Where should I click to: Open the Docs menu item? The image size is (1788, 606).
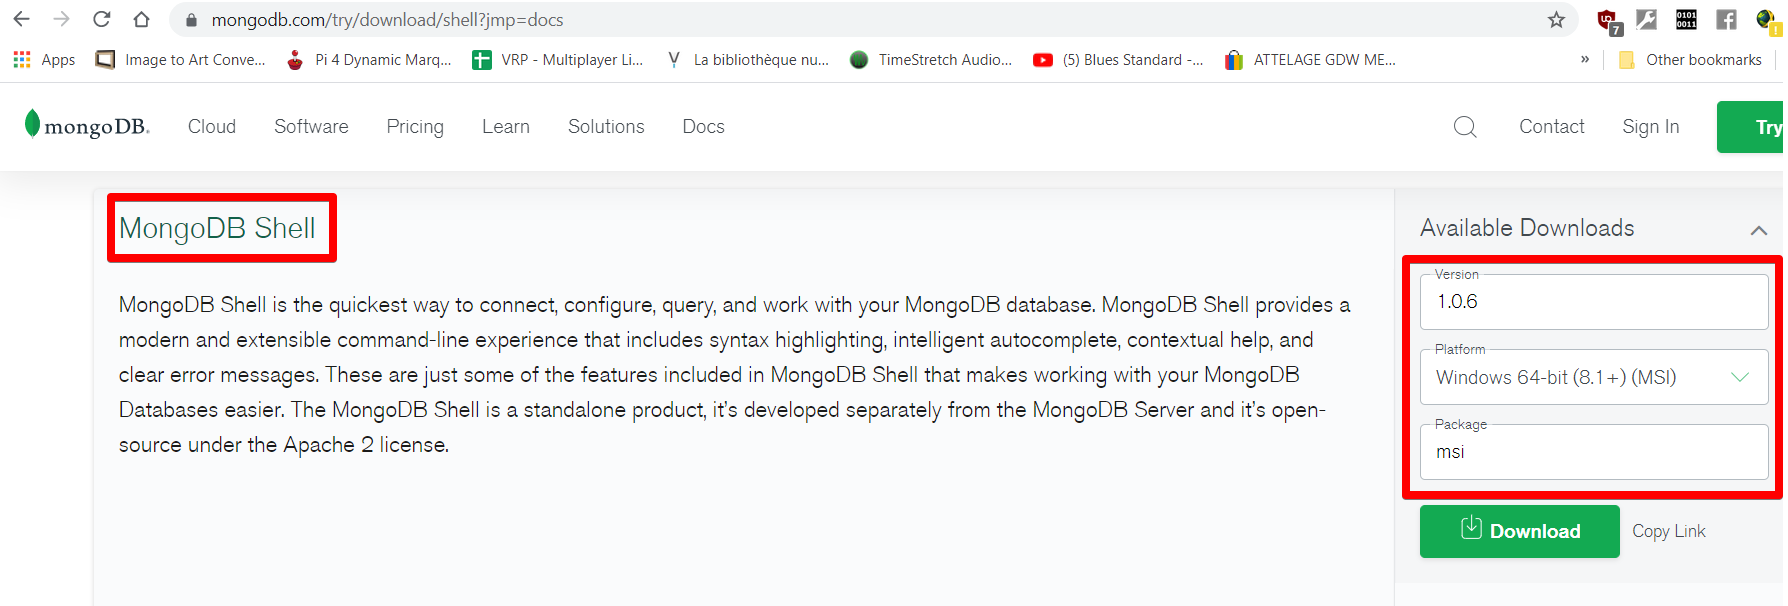(x=703, y=127)
